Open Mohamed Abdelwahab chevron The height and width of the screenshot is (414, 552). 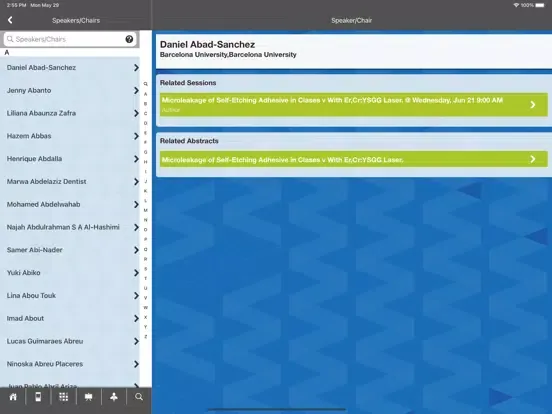[x=136, y=205]
